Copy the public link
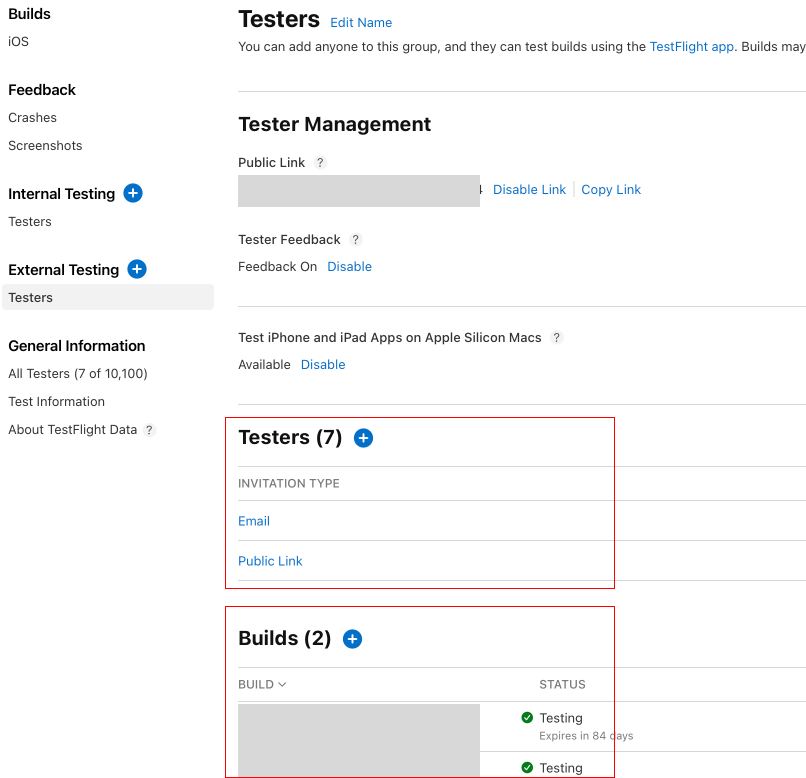 click(611, 190)
